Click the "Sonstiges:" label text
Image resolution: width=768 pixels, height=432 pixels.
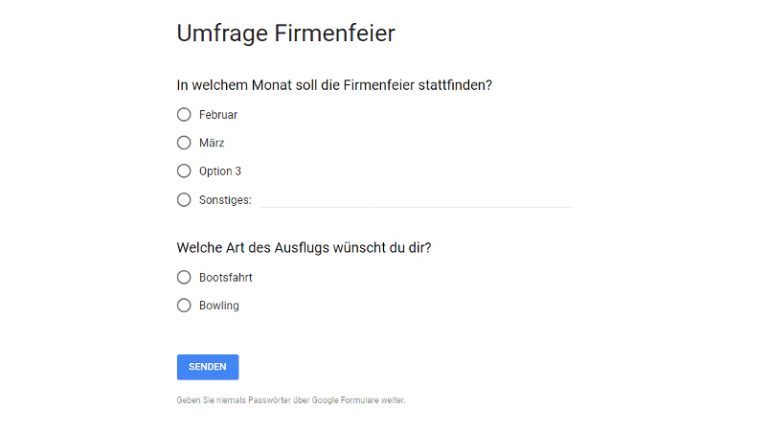(x=225, y=200)
